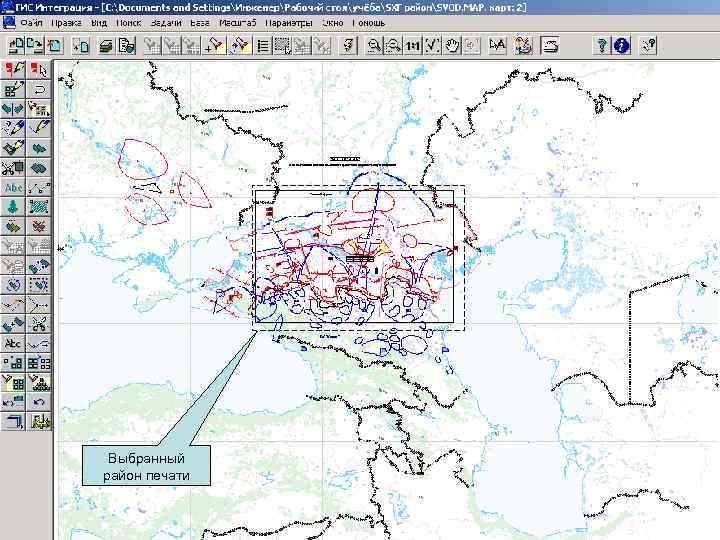Click the blue circle info icon

pos(621,45)
